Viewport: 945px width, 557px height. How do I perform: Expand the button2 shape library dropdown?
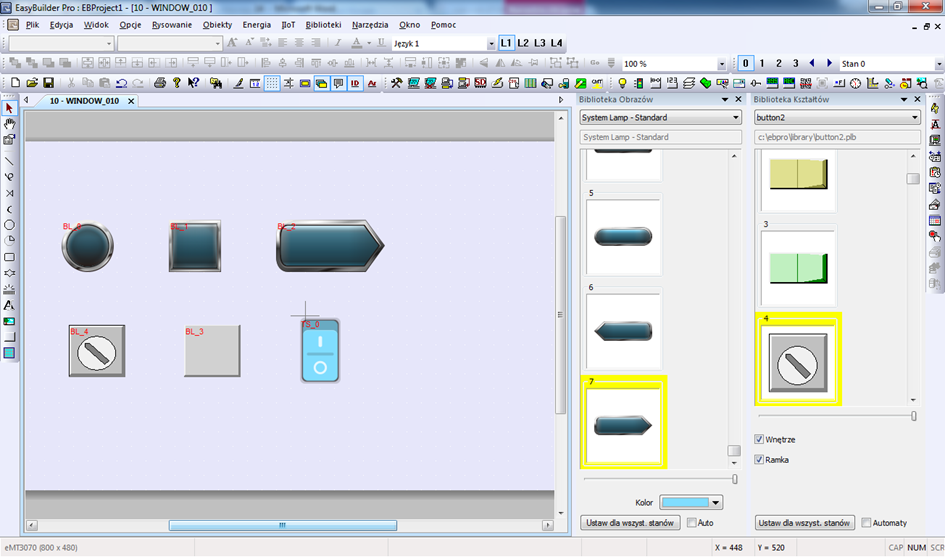915,118
